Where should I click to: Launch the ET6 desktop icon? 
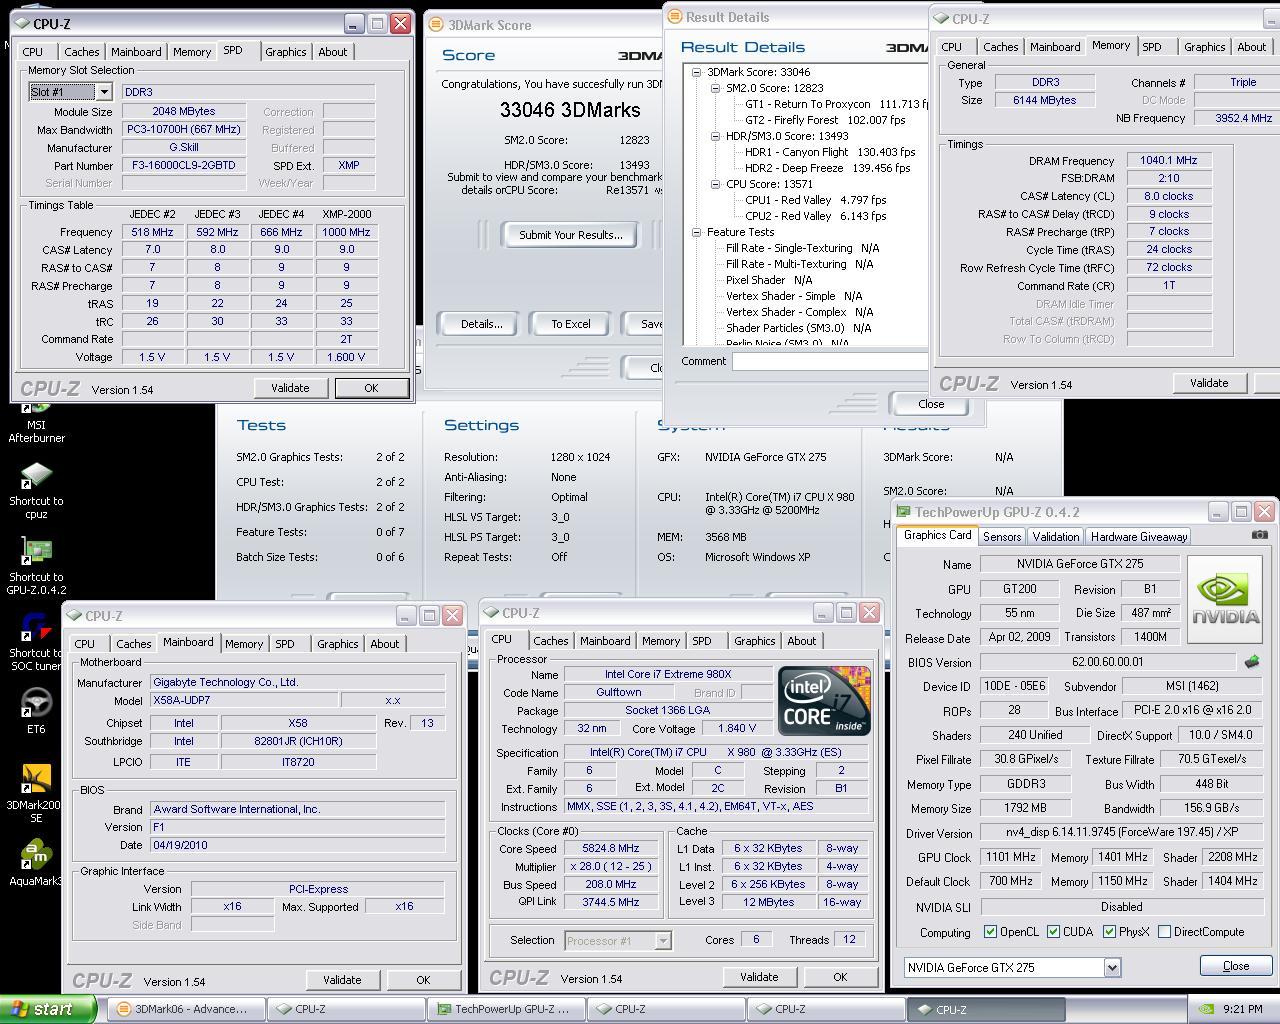coord(36,711)
